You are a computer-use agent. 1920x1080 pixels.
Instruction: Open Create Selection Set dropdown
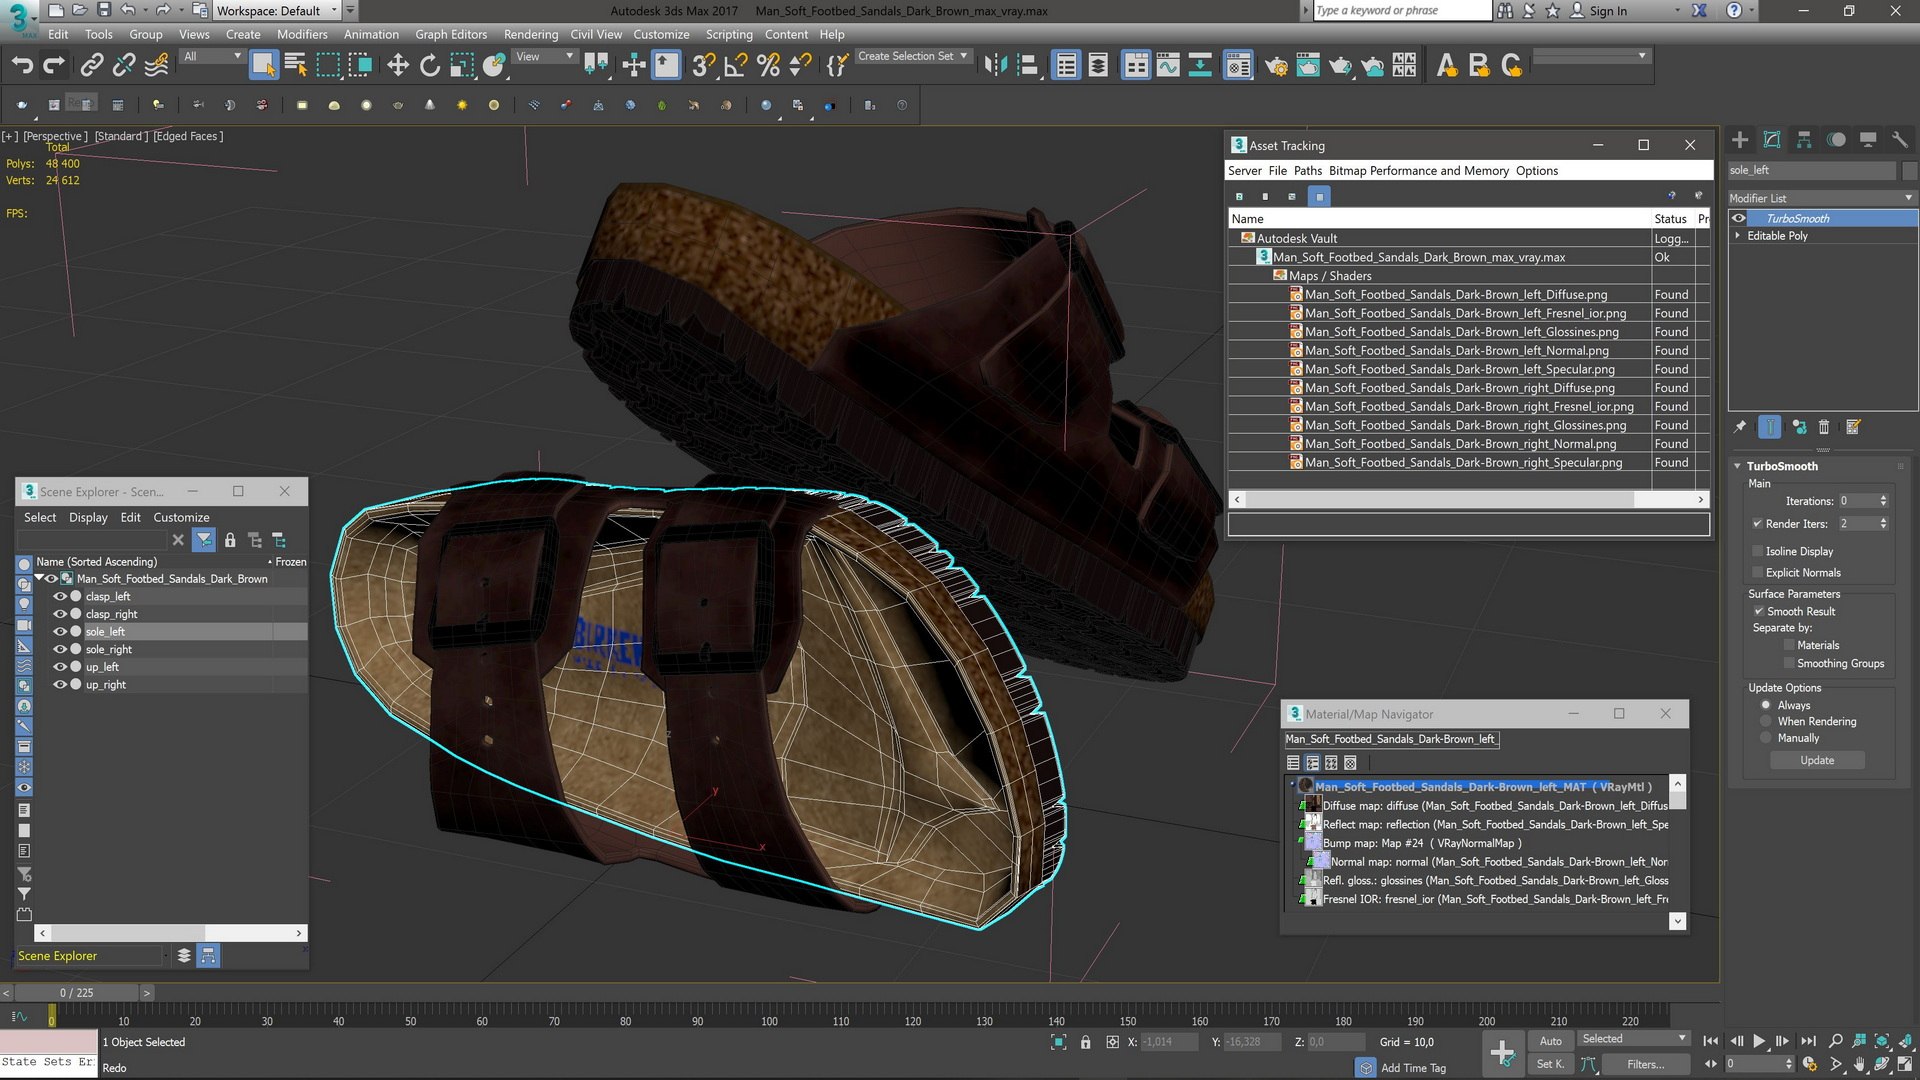tap(913, 56)
